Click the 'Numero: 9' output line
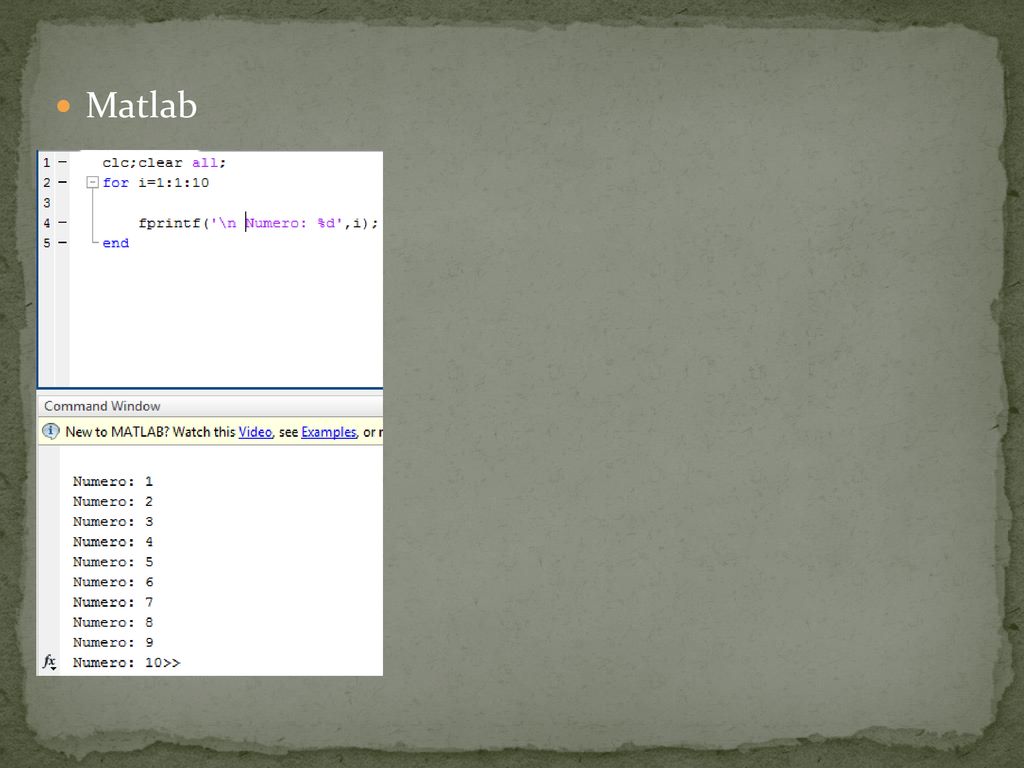The image size is (1024, 768). tap(113, 643)
